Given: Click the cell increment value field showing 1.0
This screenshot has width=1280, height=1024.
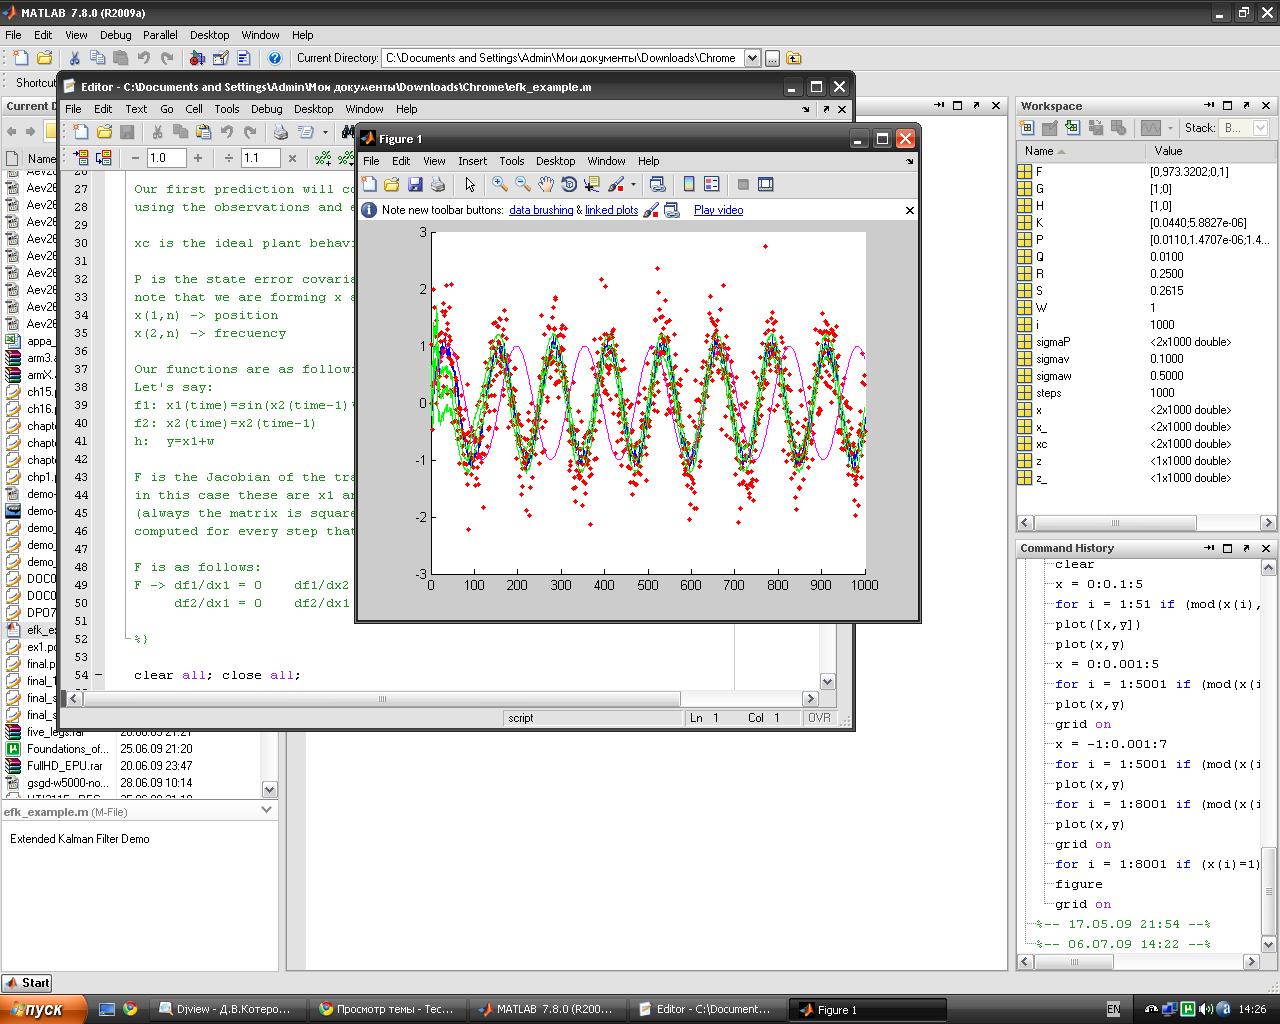Looking at the screenshot, I should pos(165,158).
